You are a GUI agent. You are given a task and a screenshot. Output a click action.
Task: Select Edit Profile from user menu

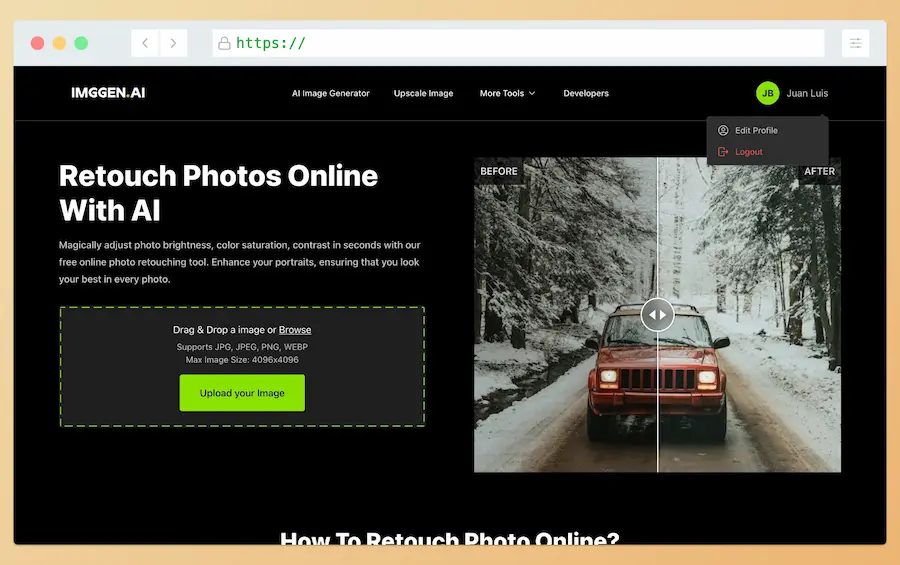(x=756, y=130)
